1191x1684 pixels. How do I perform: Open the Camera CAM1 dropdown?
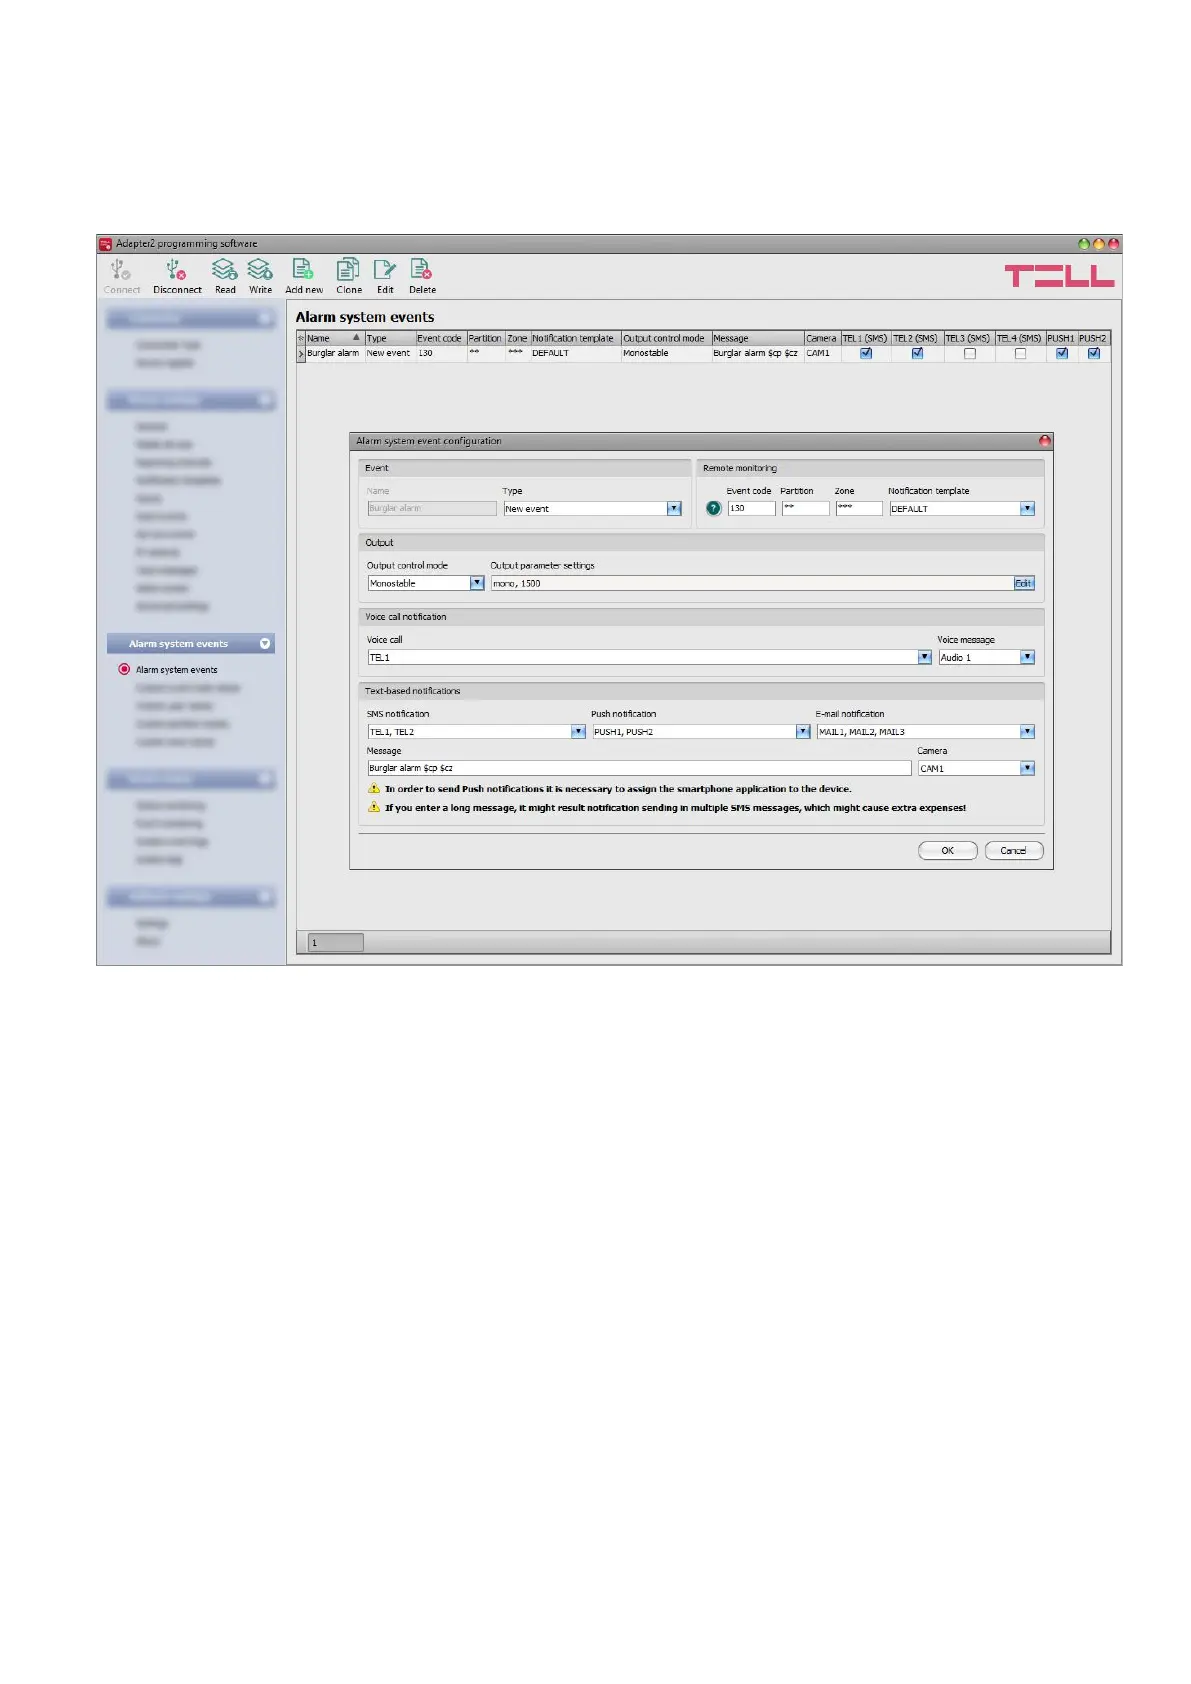tap(1027, 768)
